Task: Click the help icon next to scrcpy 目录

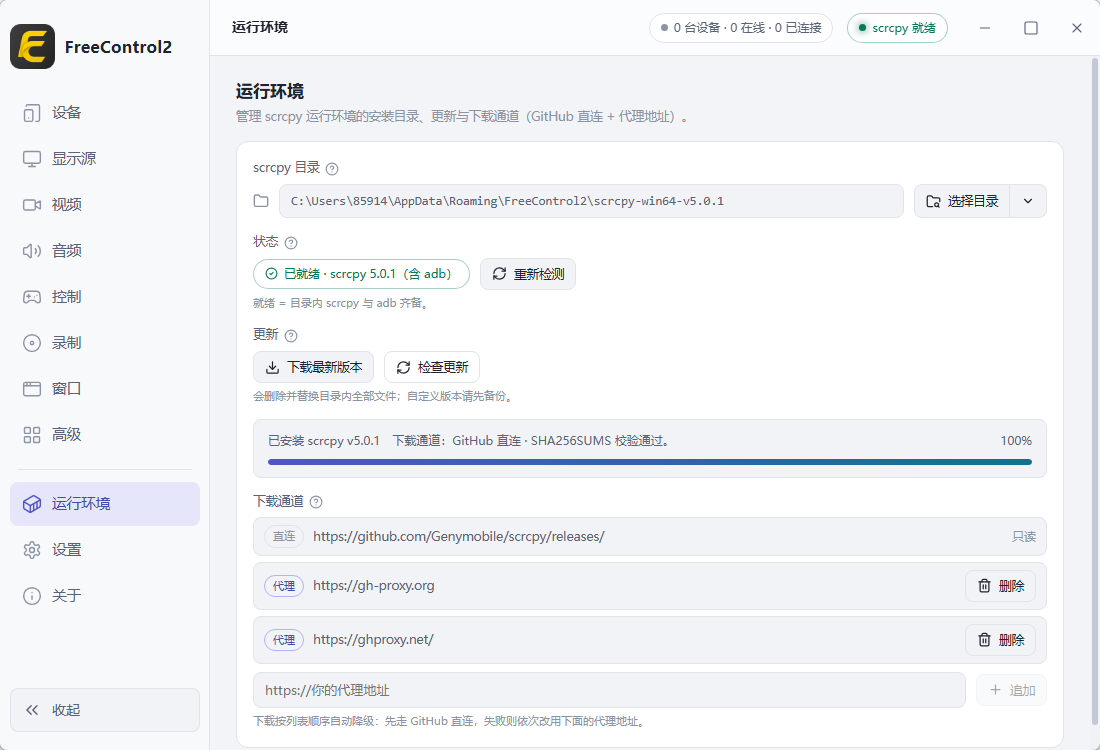Action: (333, 168)
